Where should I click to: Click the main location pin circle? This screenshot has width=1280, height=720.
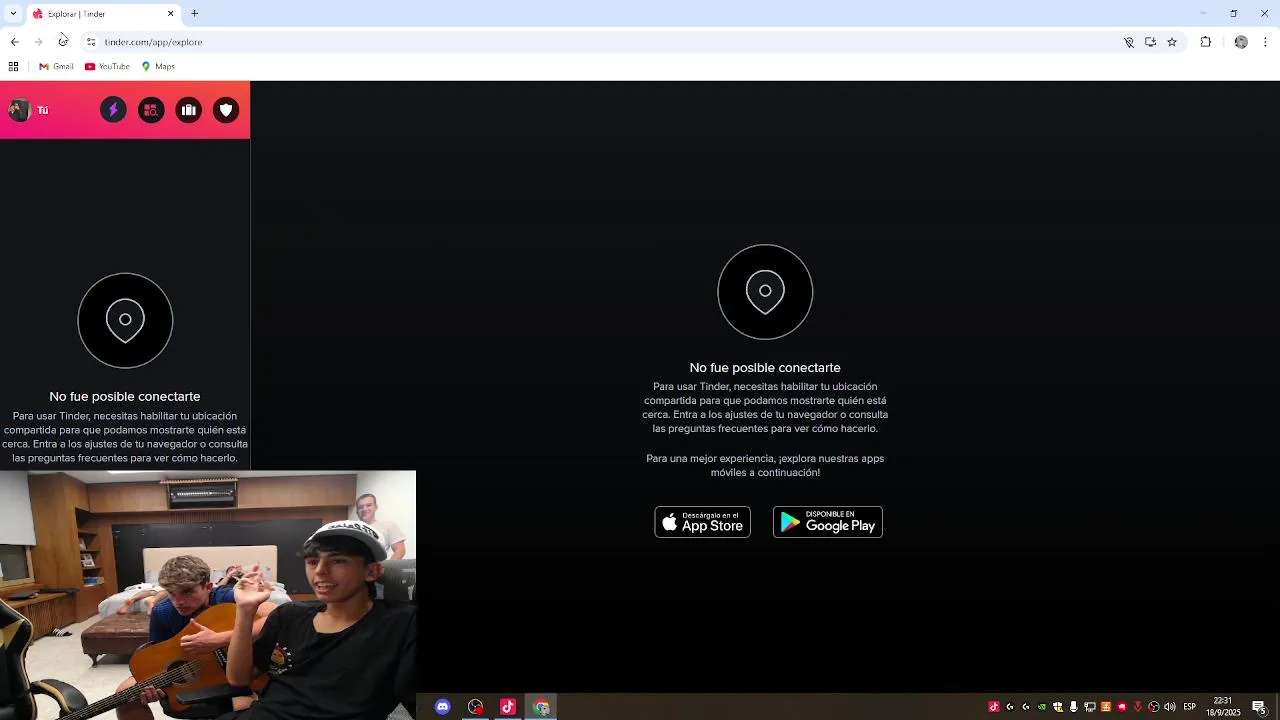pyautogui.click(x=765, y=292)
